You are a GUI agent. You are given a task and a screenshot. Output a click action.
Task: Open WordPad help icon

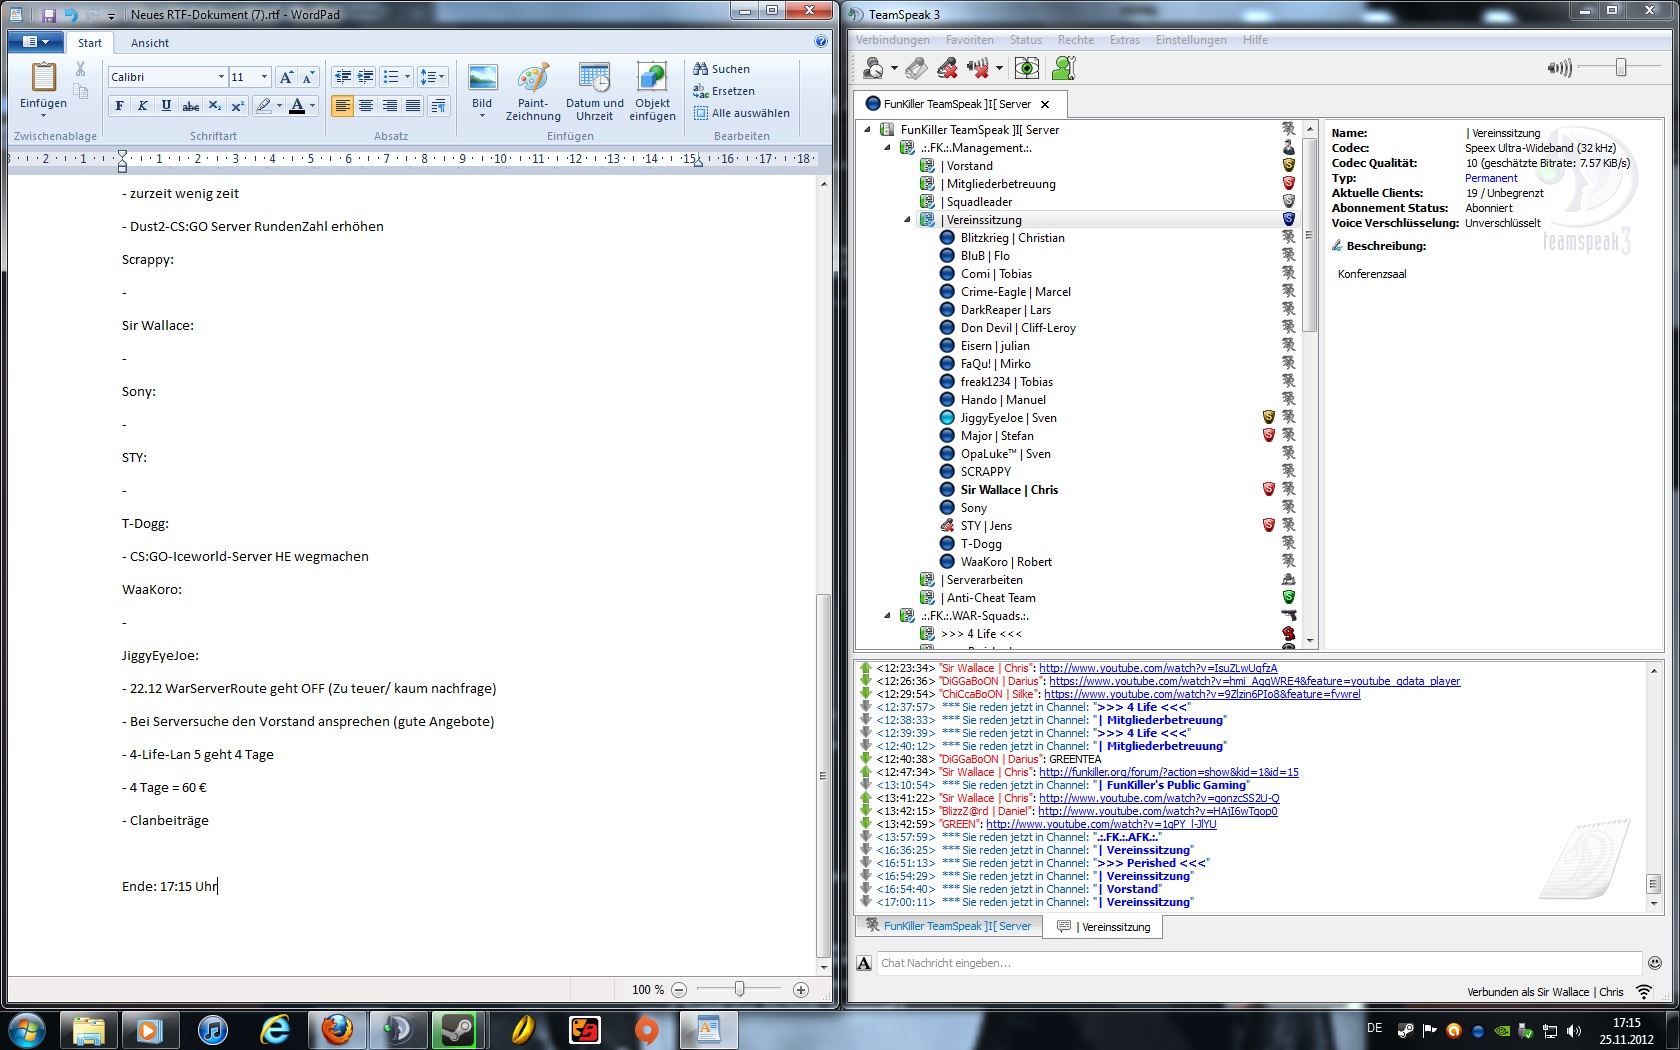821,42
